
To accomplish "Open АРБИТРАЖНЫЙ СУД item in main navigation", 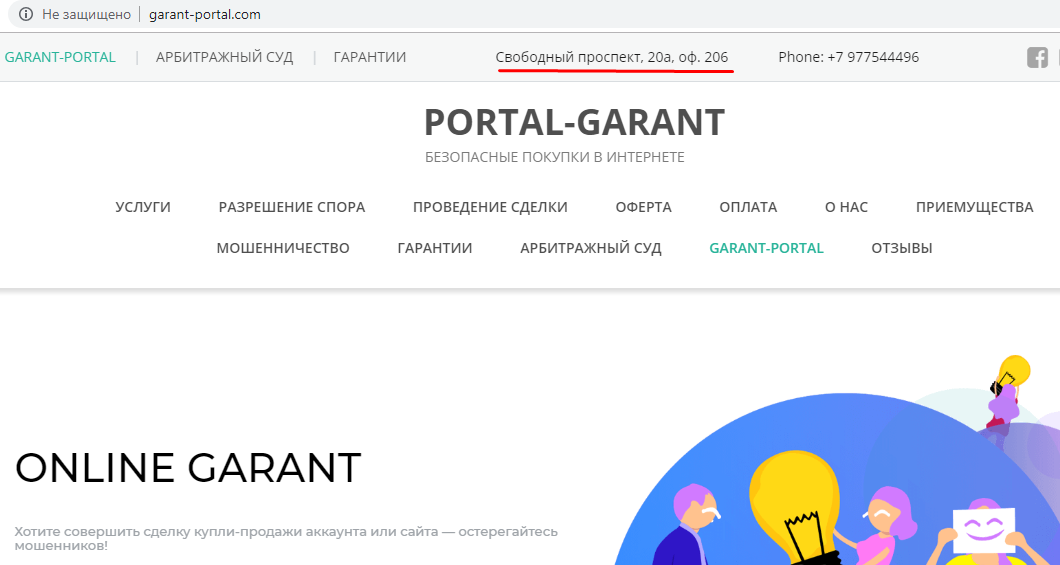I will pyautogui.click(x=591, y=248).
